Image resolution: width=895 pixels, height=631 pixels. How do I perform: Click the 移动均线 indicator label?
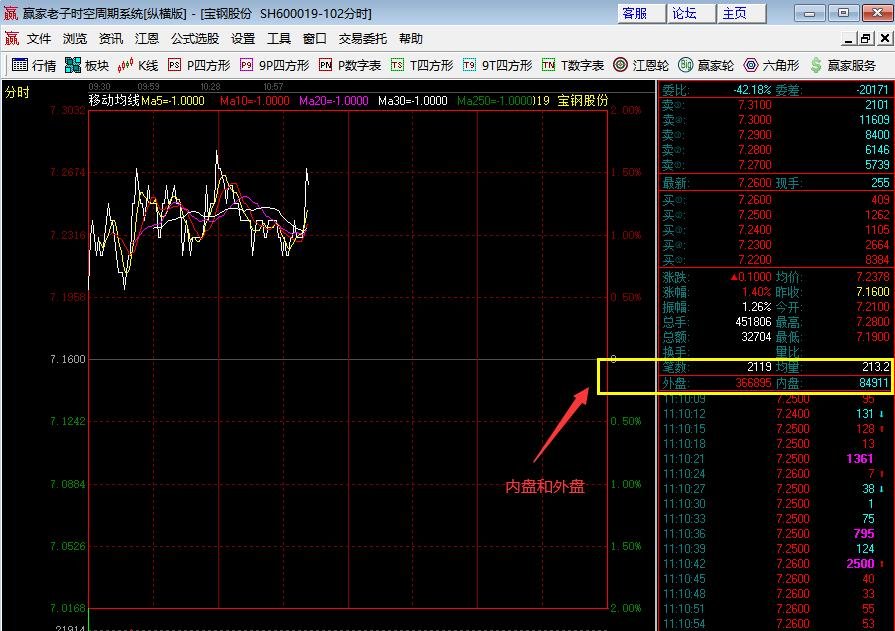point(114,101)
